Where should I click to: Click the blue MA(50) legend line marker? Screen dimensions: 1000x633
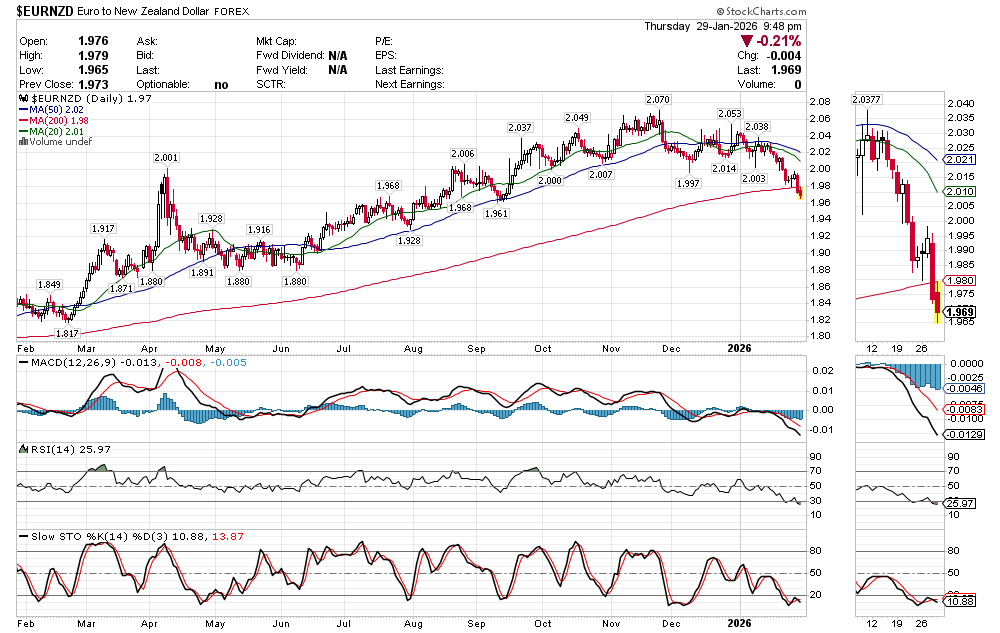coord(23,110)
